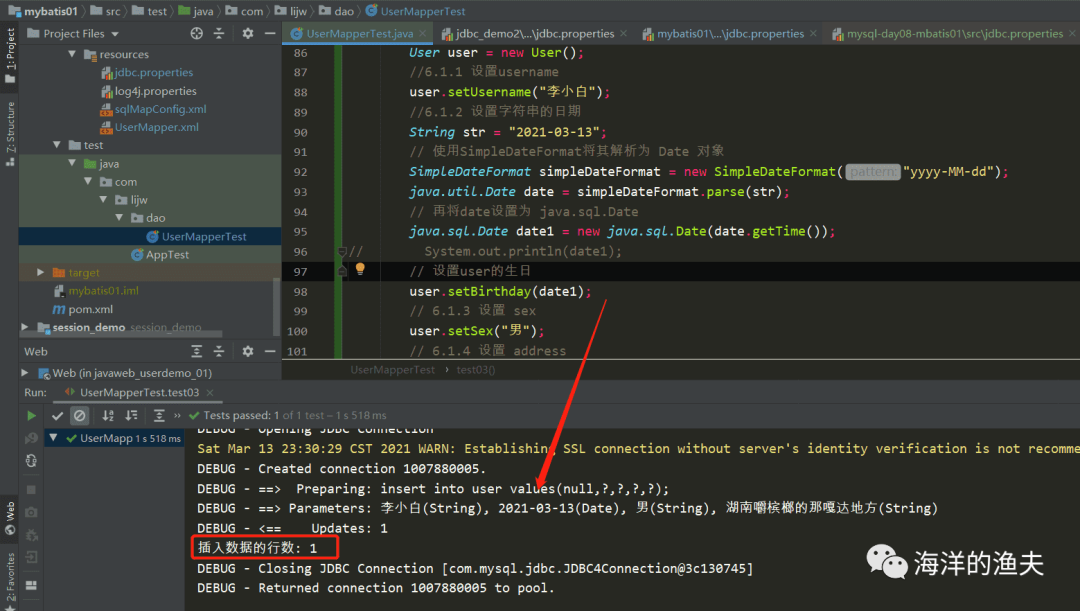Screen dimensions: 1080x611
Task: Click the locate target icon in Project Files header
Action: (196, 33)
